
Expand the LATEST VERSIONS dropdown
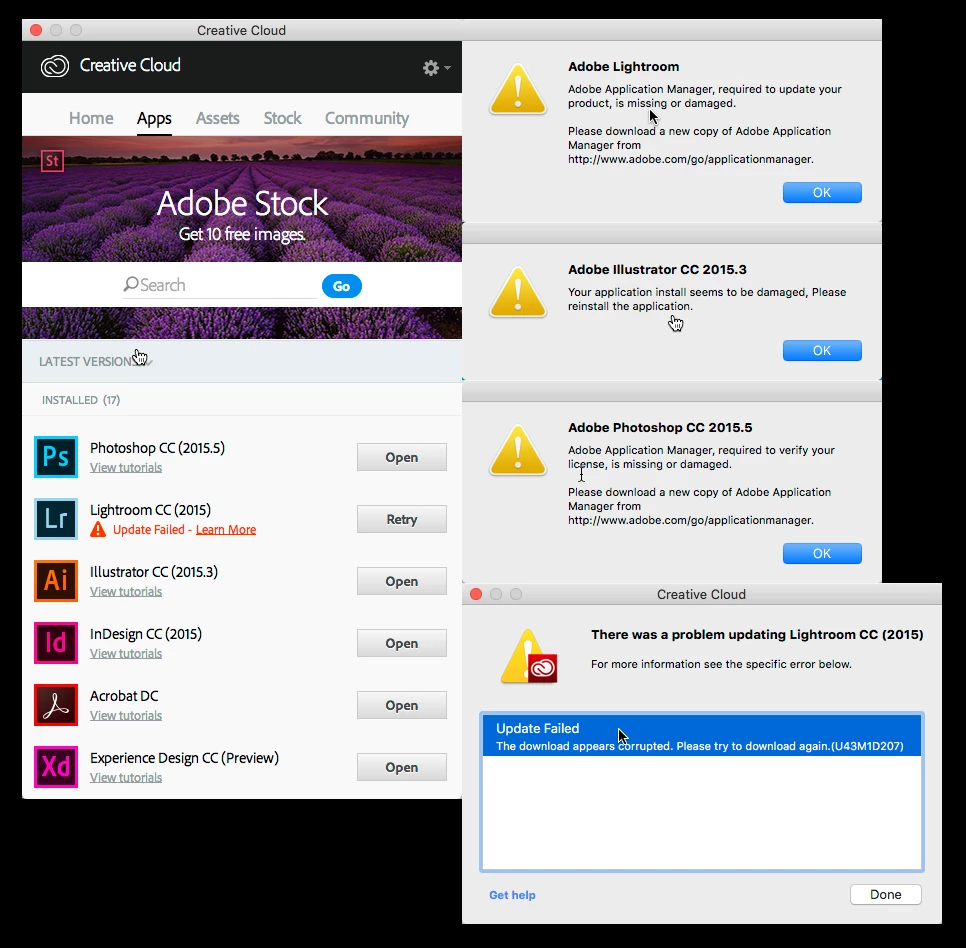pos(96,362)
